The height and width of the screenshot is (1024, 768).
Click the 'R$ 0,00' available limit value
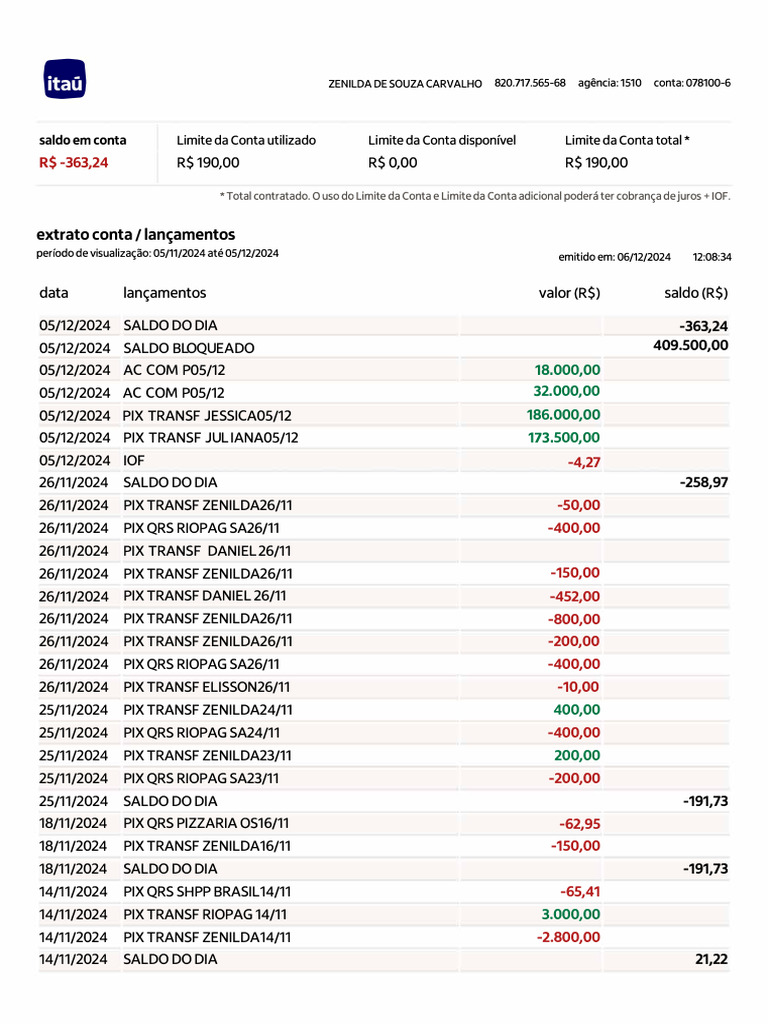[392, 163]
